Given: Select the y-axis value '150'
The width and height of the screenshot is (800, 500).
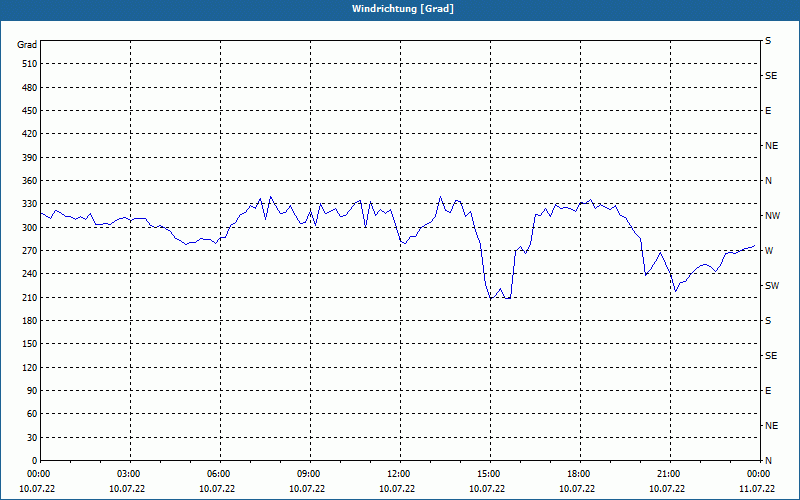Looking at the screenshot, I should coord(30,344).
